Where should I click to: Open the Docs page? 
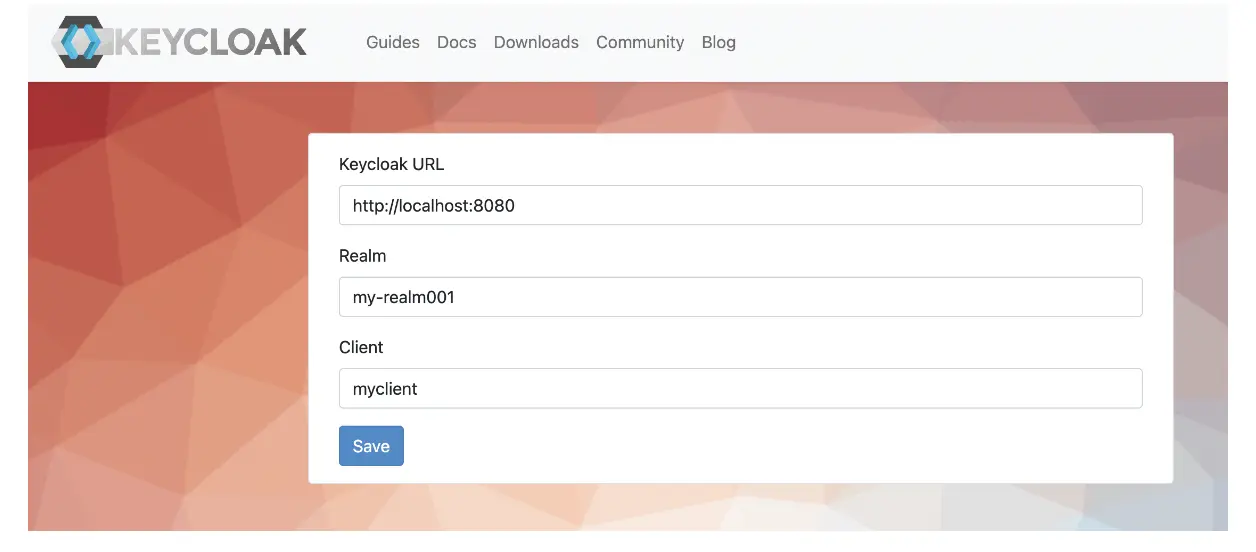coord(457,42)
